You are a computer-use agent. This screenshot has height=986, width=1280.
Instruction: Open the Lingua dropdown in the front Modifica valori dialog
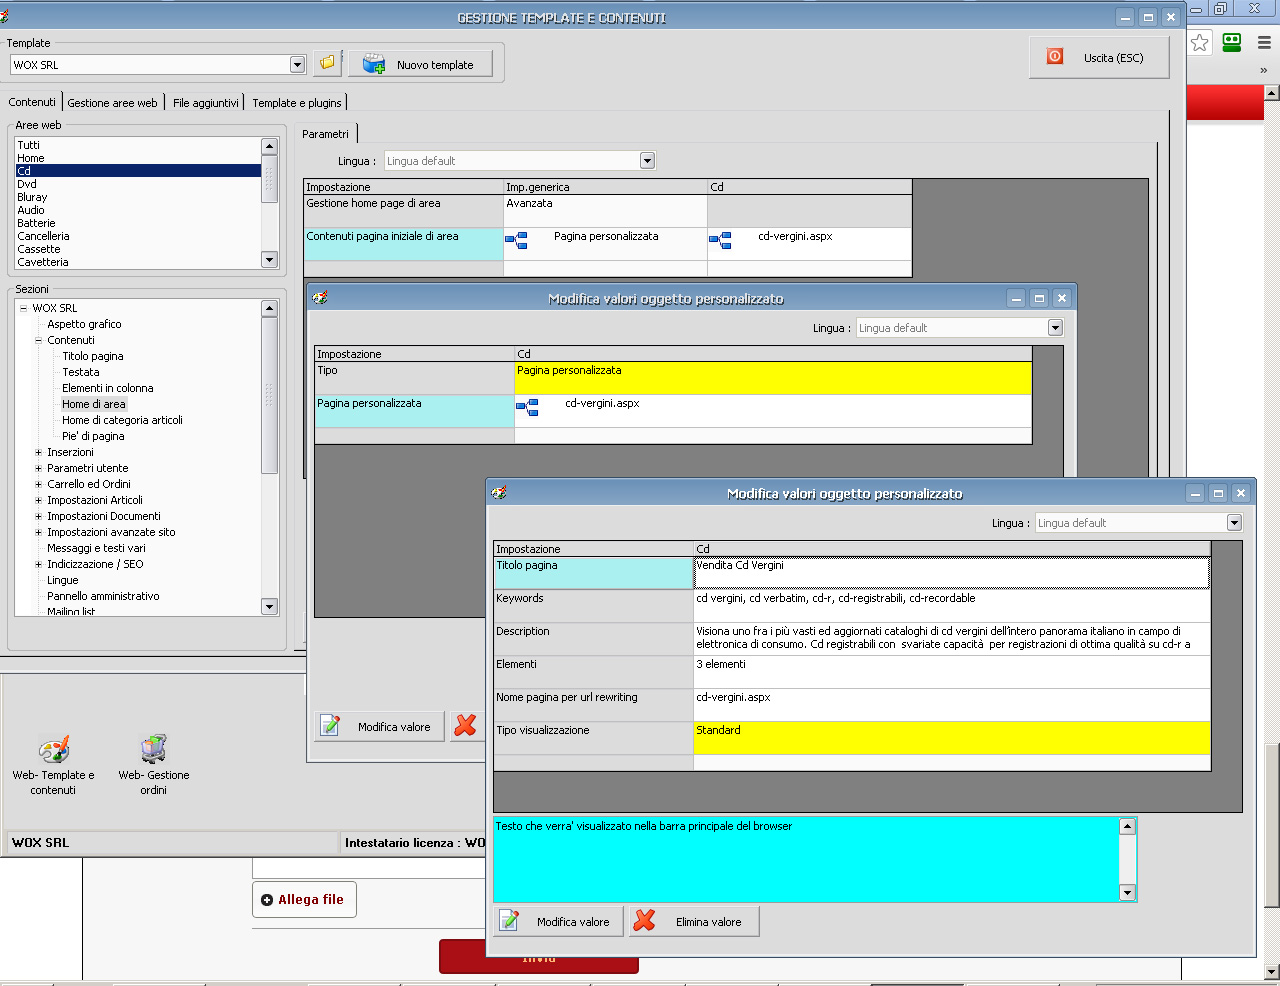pos(1234,523)
